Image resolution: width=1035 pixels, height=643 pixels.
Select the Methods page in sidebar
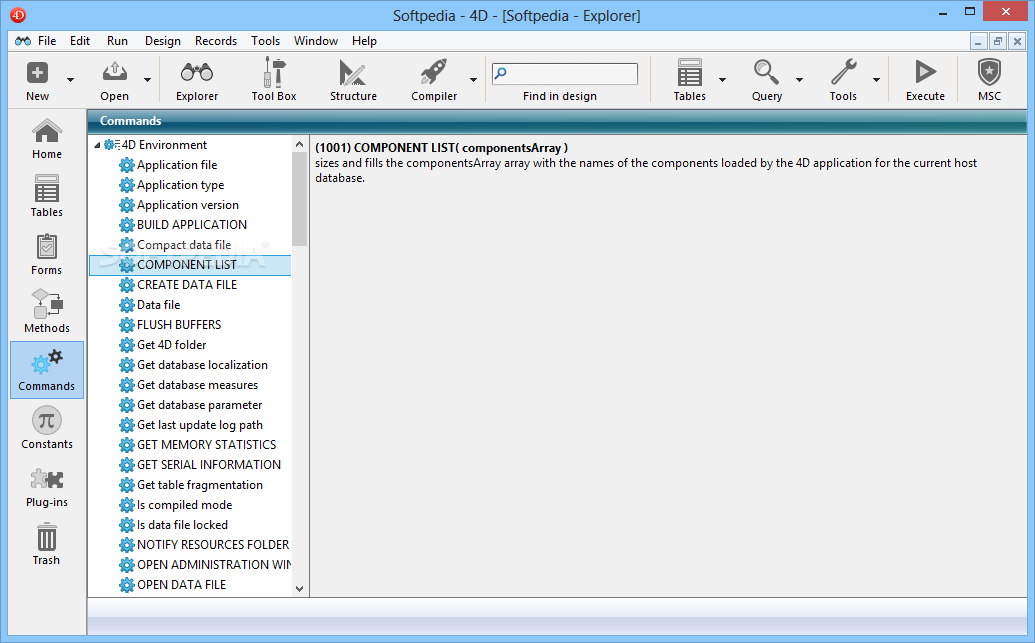coord(47,312)
